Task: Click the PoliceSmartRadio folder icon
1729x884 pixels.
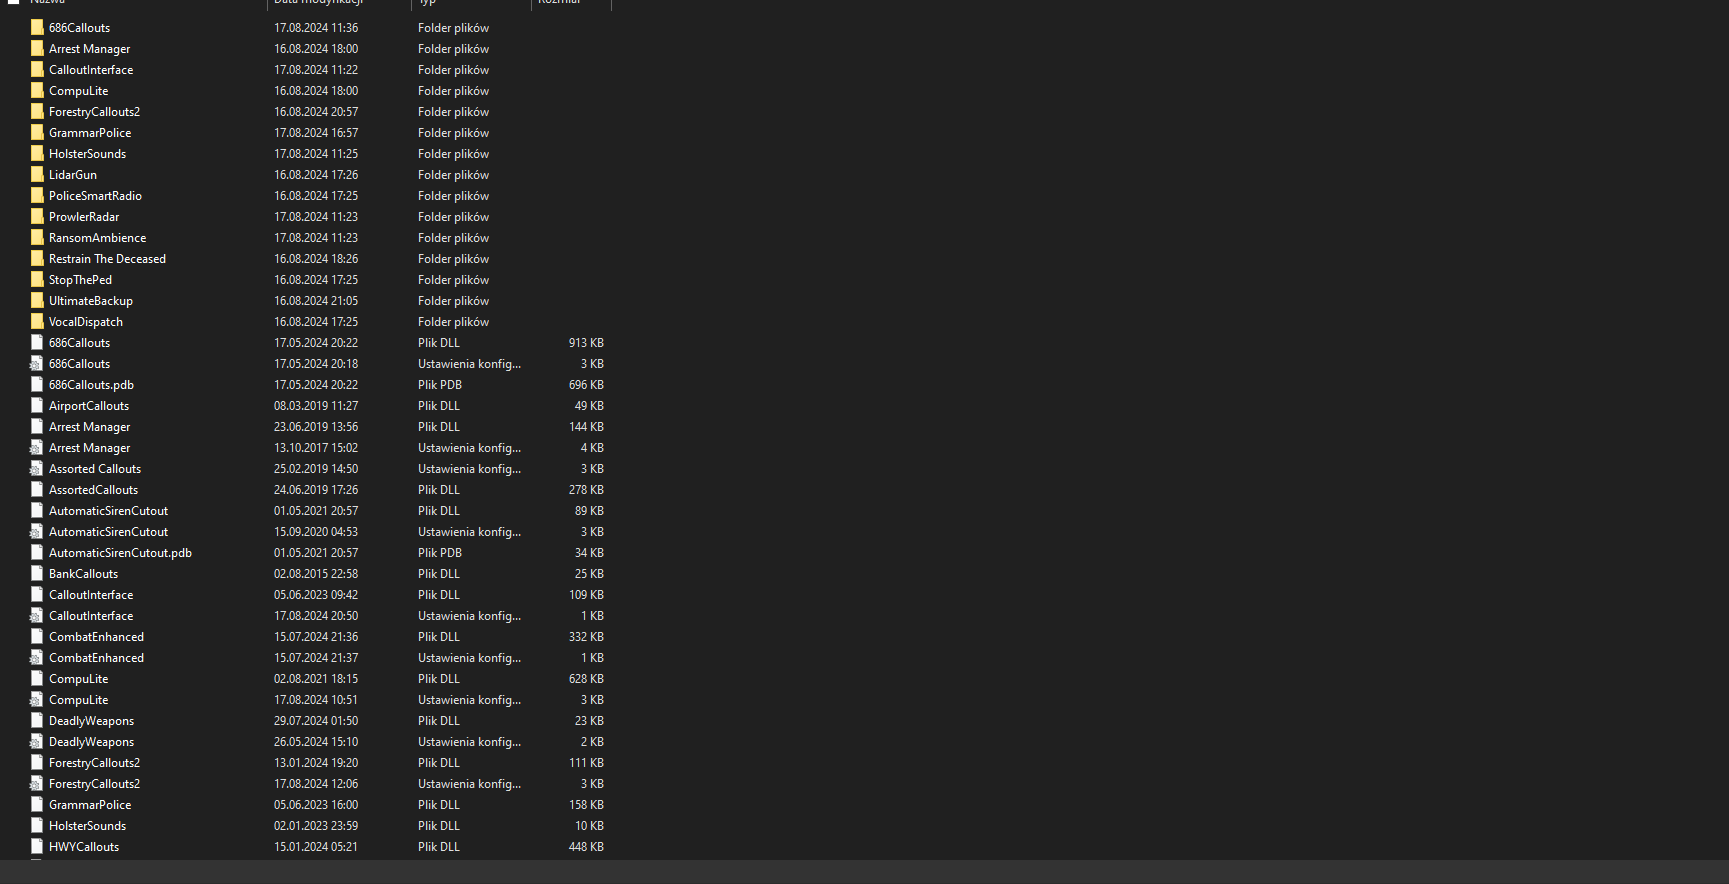Action: point(37,196)
